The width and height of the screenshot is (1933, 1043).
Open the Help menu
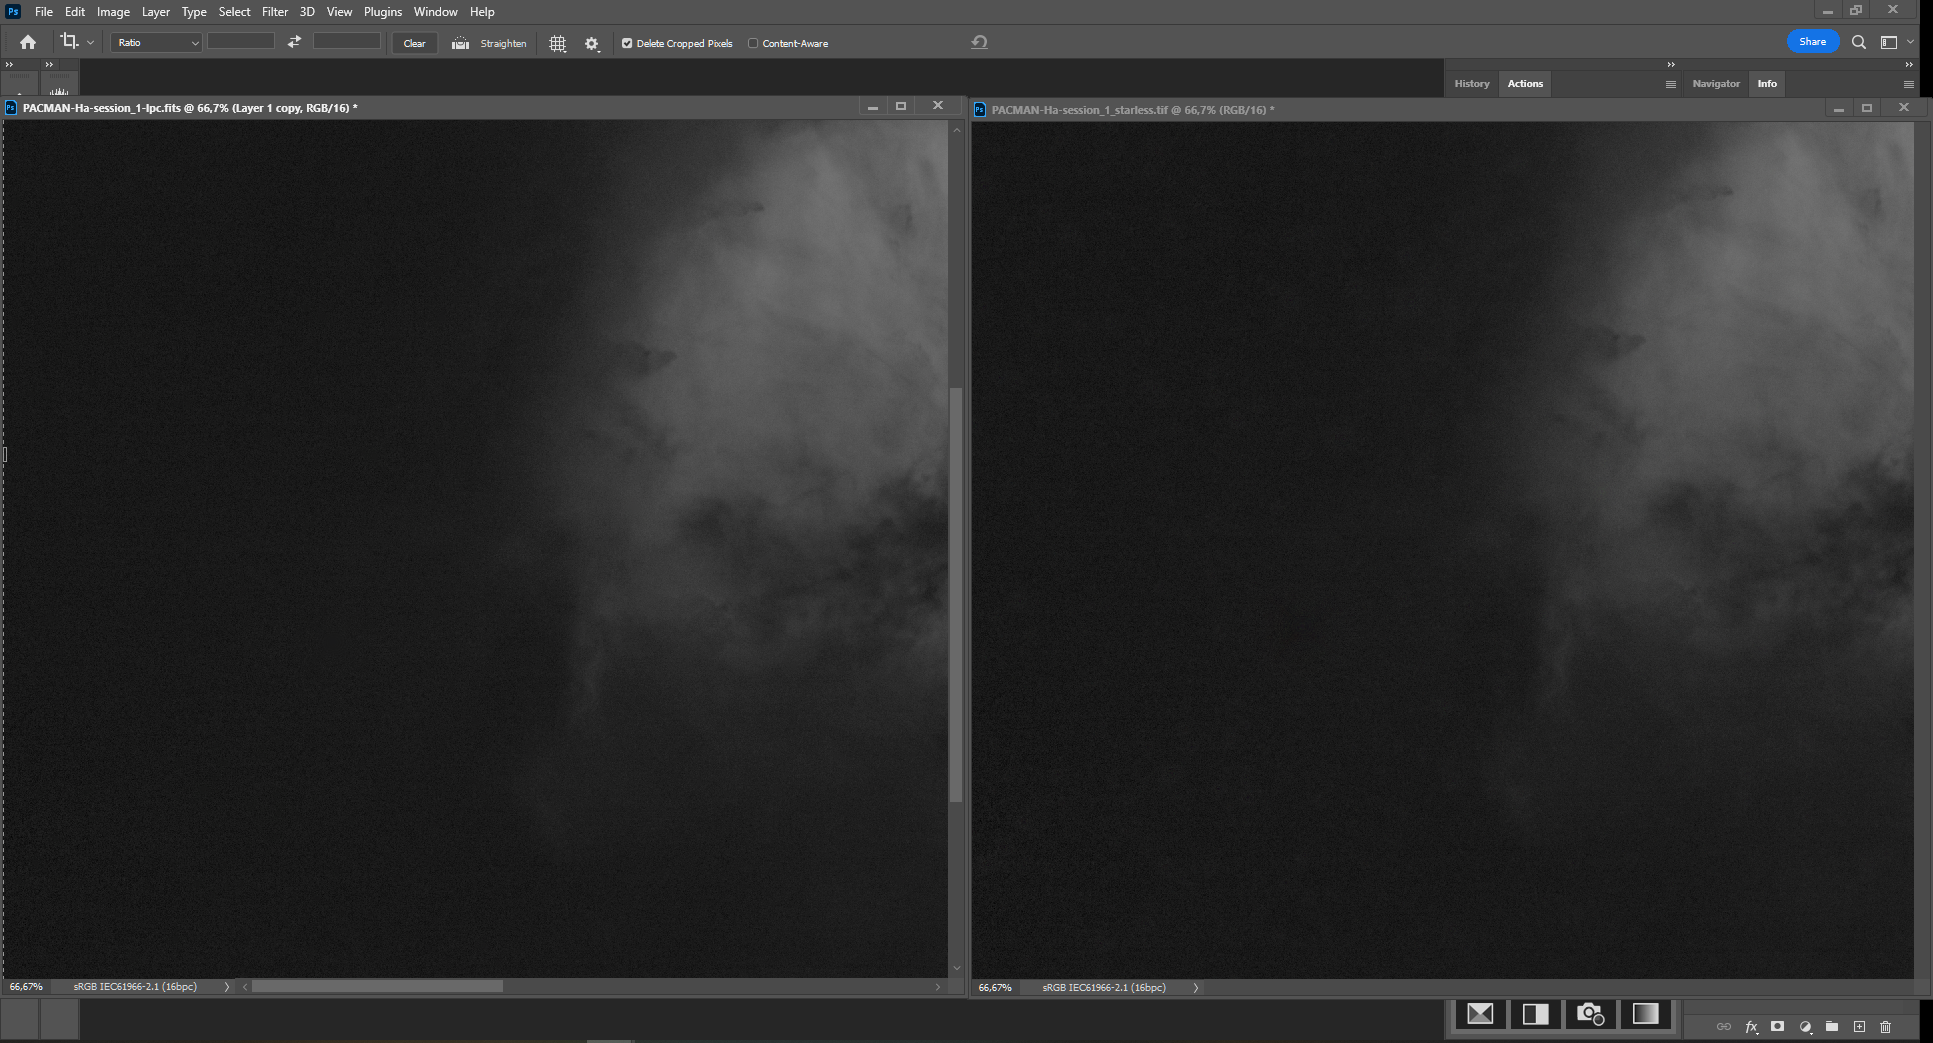(482, 12)
